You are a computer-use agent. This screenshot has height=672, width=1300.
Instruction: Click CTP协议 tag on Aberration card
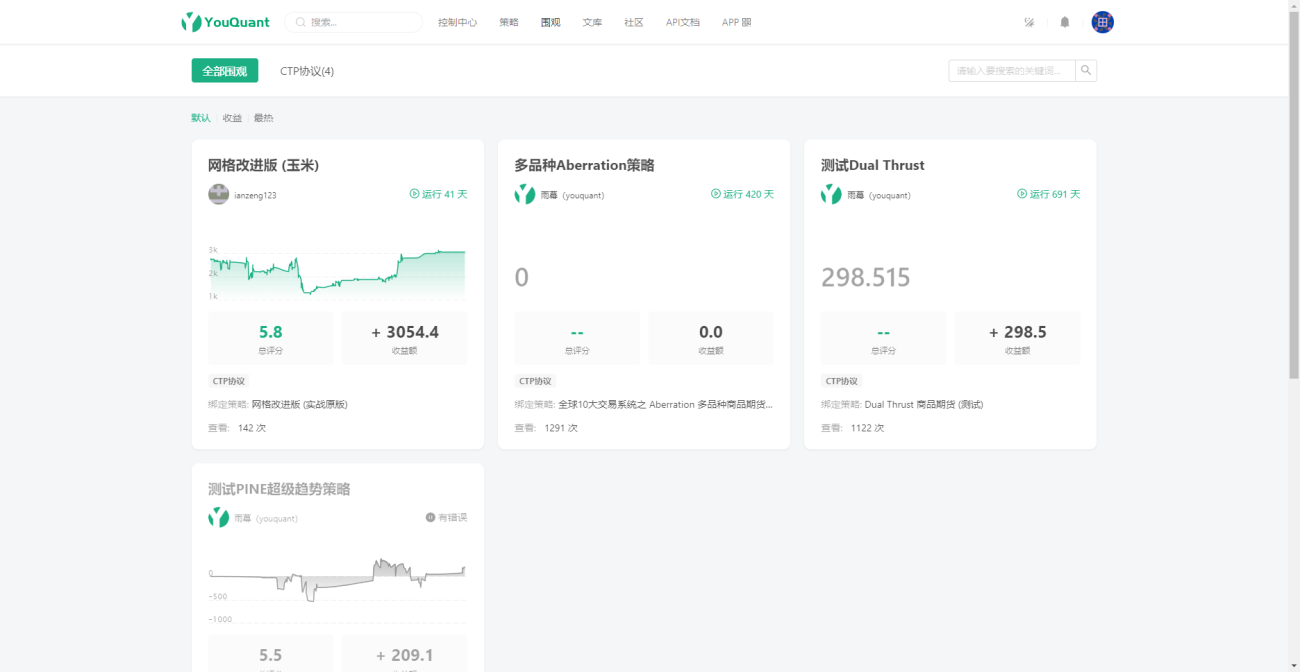coord(535,381)
